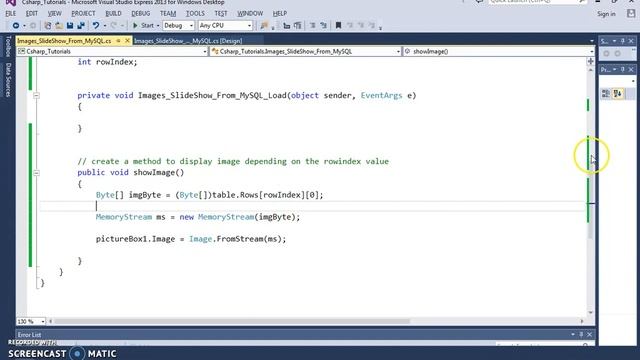Click the Navigate Forward toolbar icon
640x360 pixels.
coord(33,26)
